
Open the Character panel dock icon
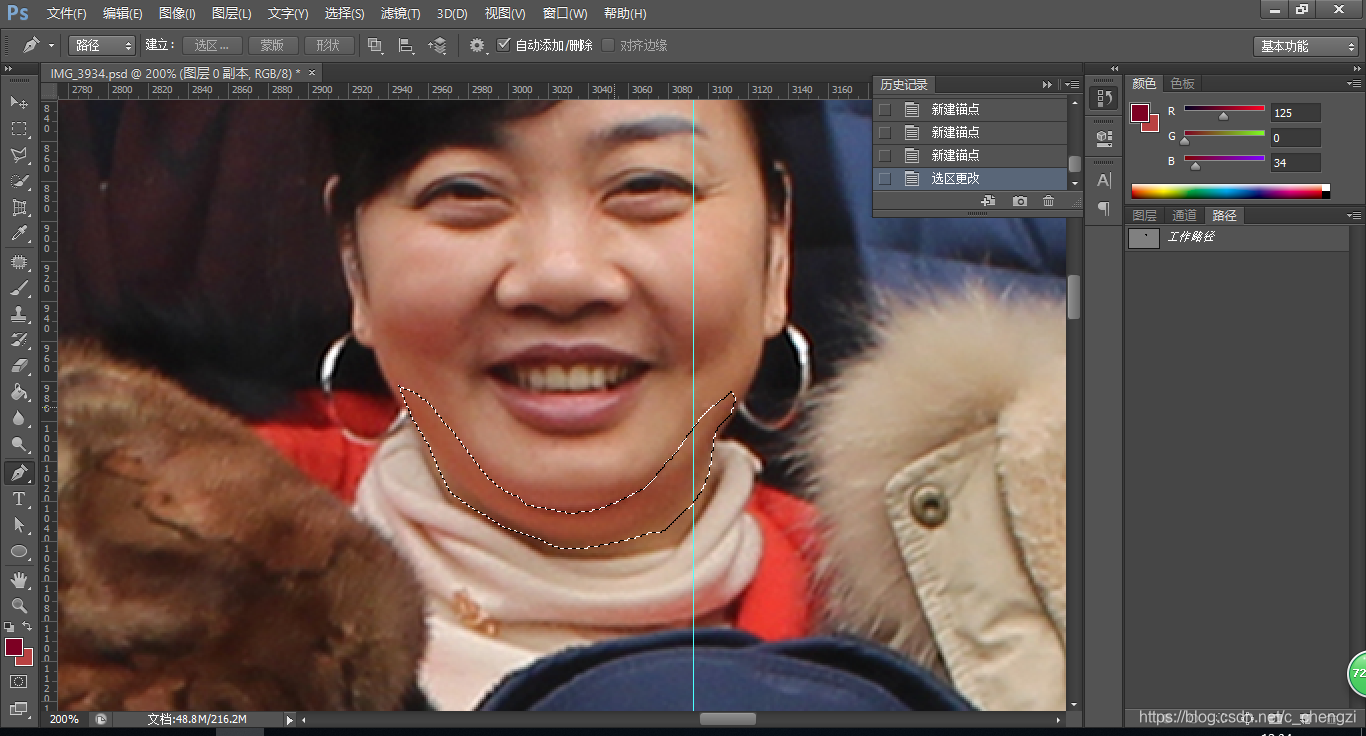1104,180
